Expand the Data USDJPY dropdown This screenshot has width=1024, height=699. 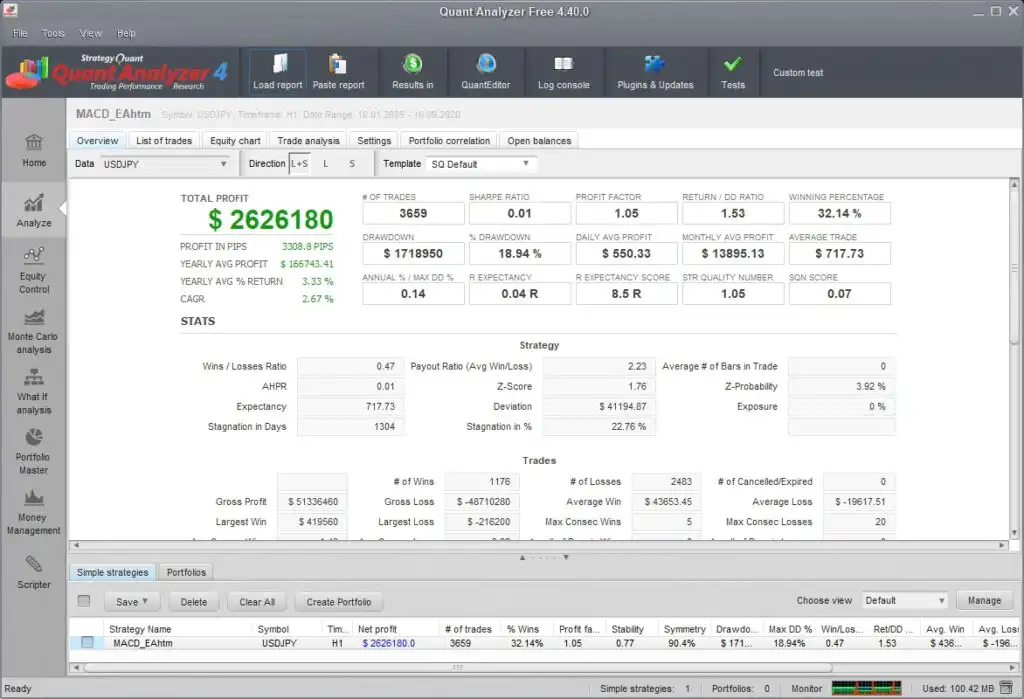[x=165, y=164]
